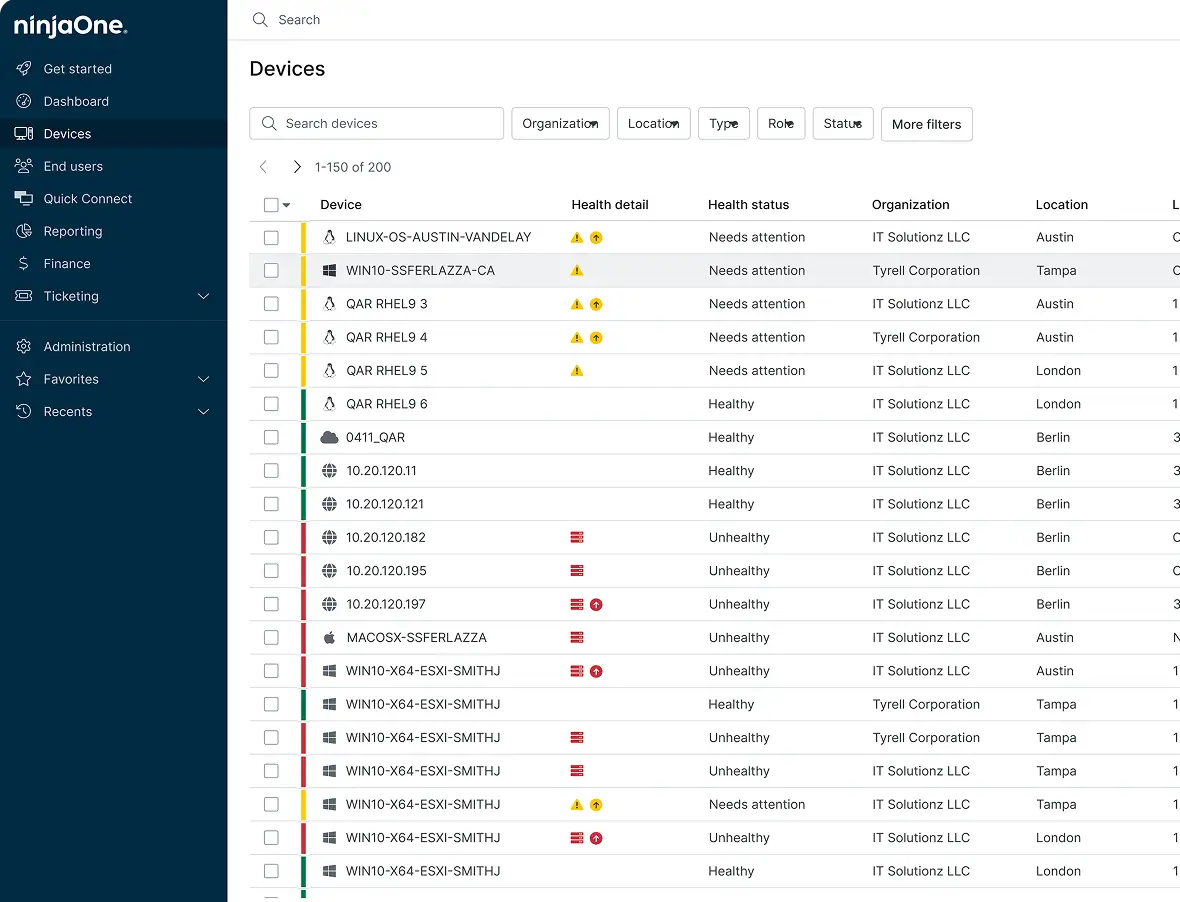Click the warning triangle for WIN10-SSFERLAZZA-CA

pyautogui.click(x=577, y=270)
